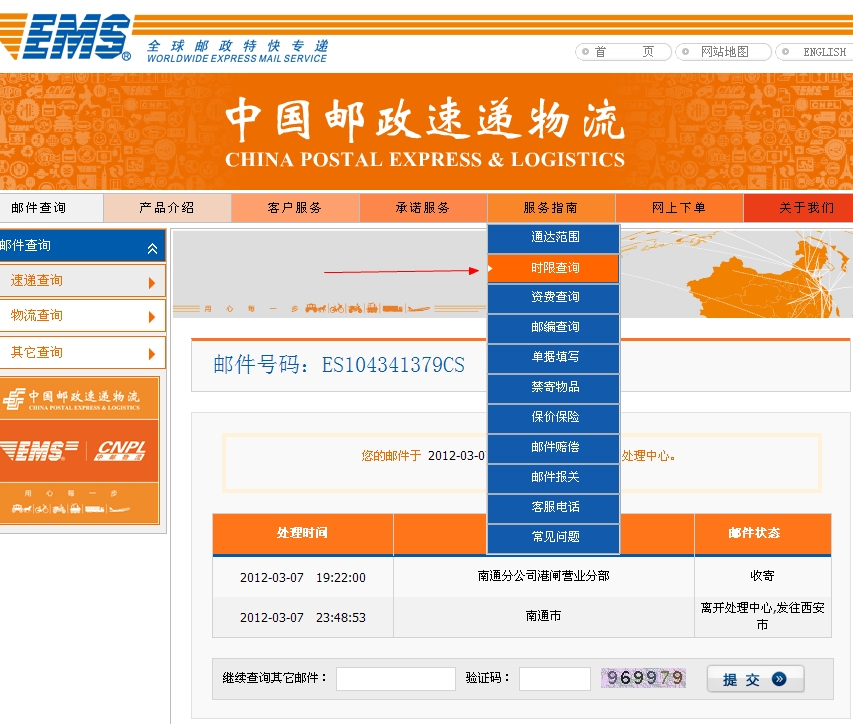Click the 收寄 status cell
853x724 pixels.
point(763,576)
